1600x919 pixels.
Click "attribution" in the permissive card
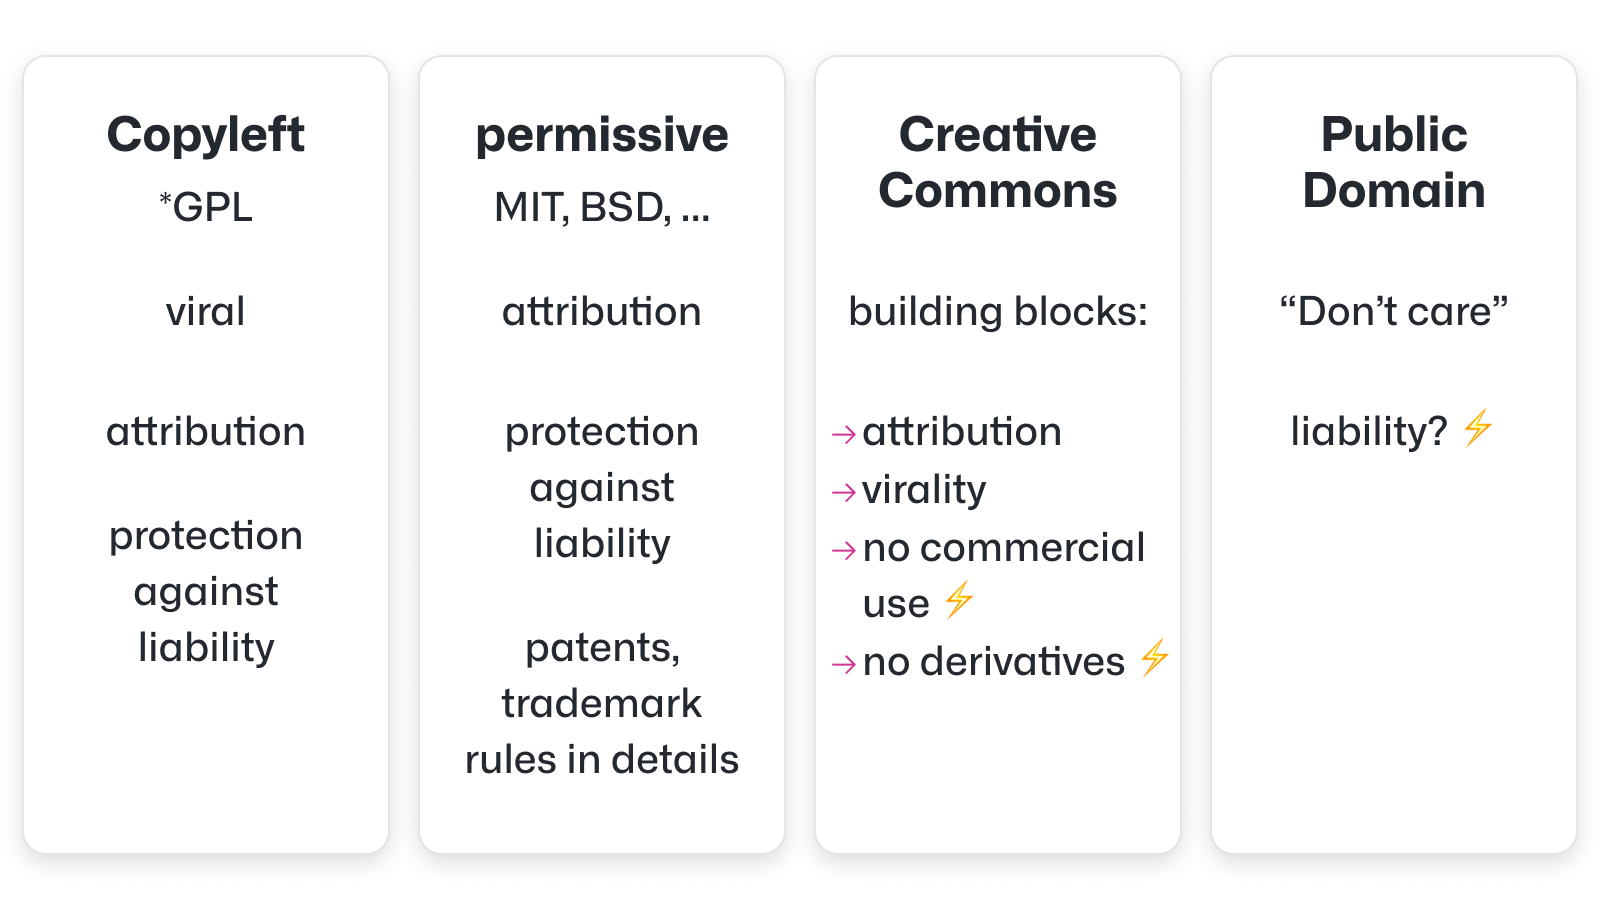[602, 311]
